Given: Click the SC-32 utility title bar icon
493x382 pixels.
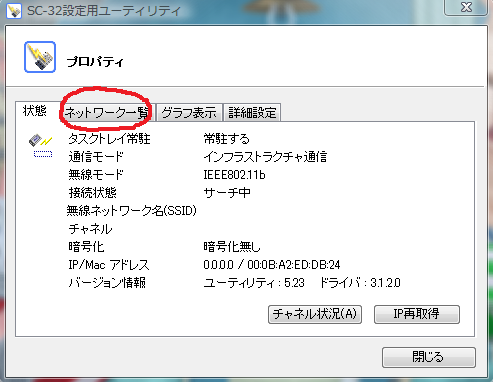Looking at the screenshot, I should click(14, 10).
